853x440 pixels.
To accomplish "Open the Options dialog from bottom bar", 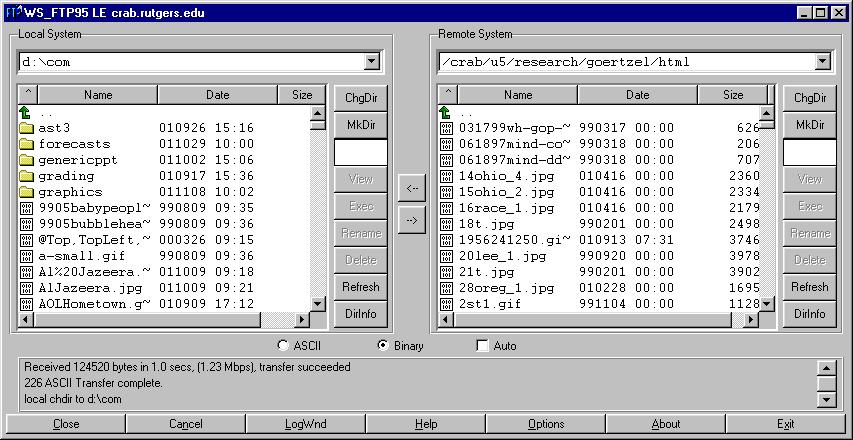I will pos(546,424).
